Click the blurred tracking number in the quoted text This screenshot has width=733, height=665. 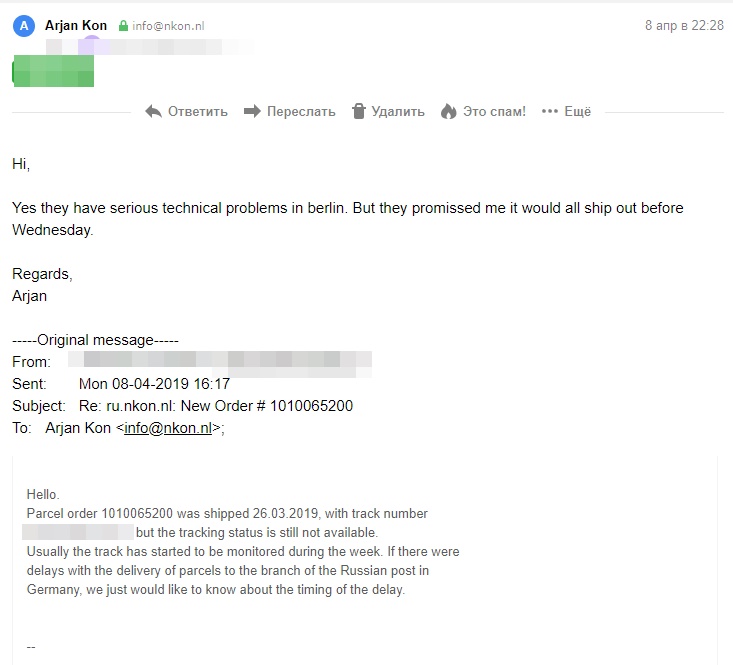click(x=80, y=532)
